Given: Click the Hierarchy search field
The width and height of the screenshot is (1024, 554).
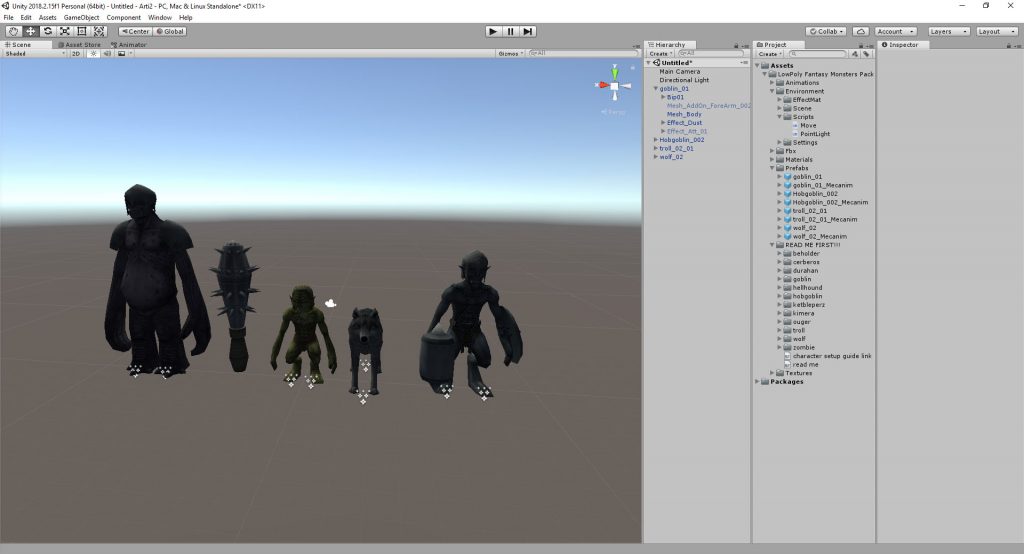Looking at the screenshot, I should click(711, 54).
